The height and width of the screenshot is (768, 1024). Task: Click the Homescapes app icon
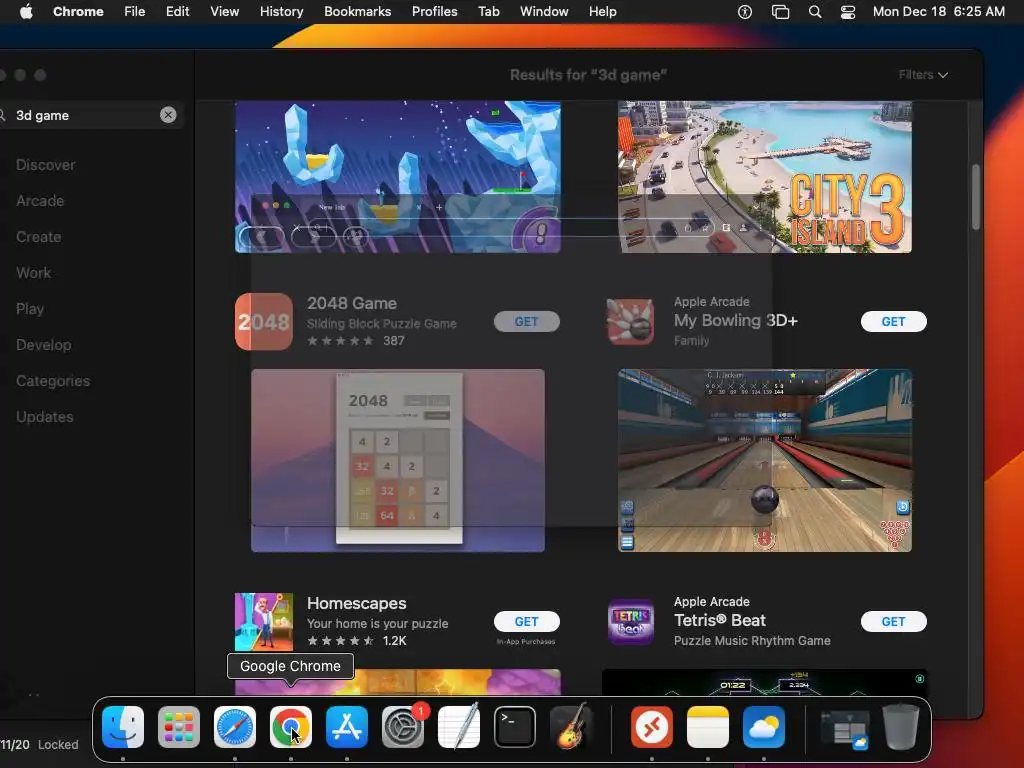264,621
